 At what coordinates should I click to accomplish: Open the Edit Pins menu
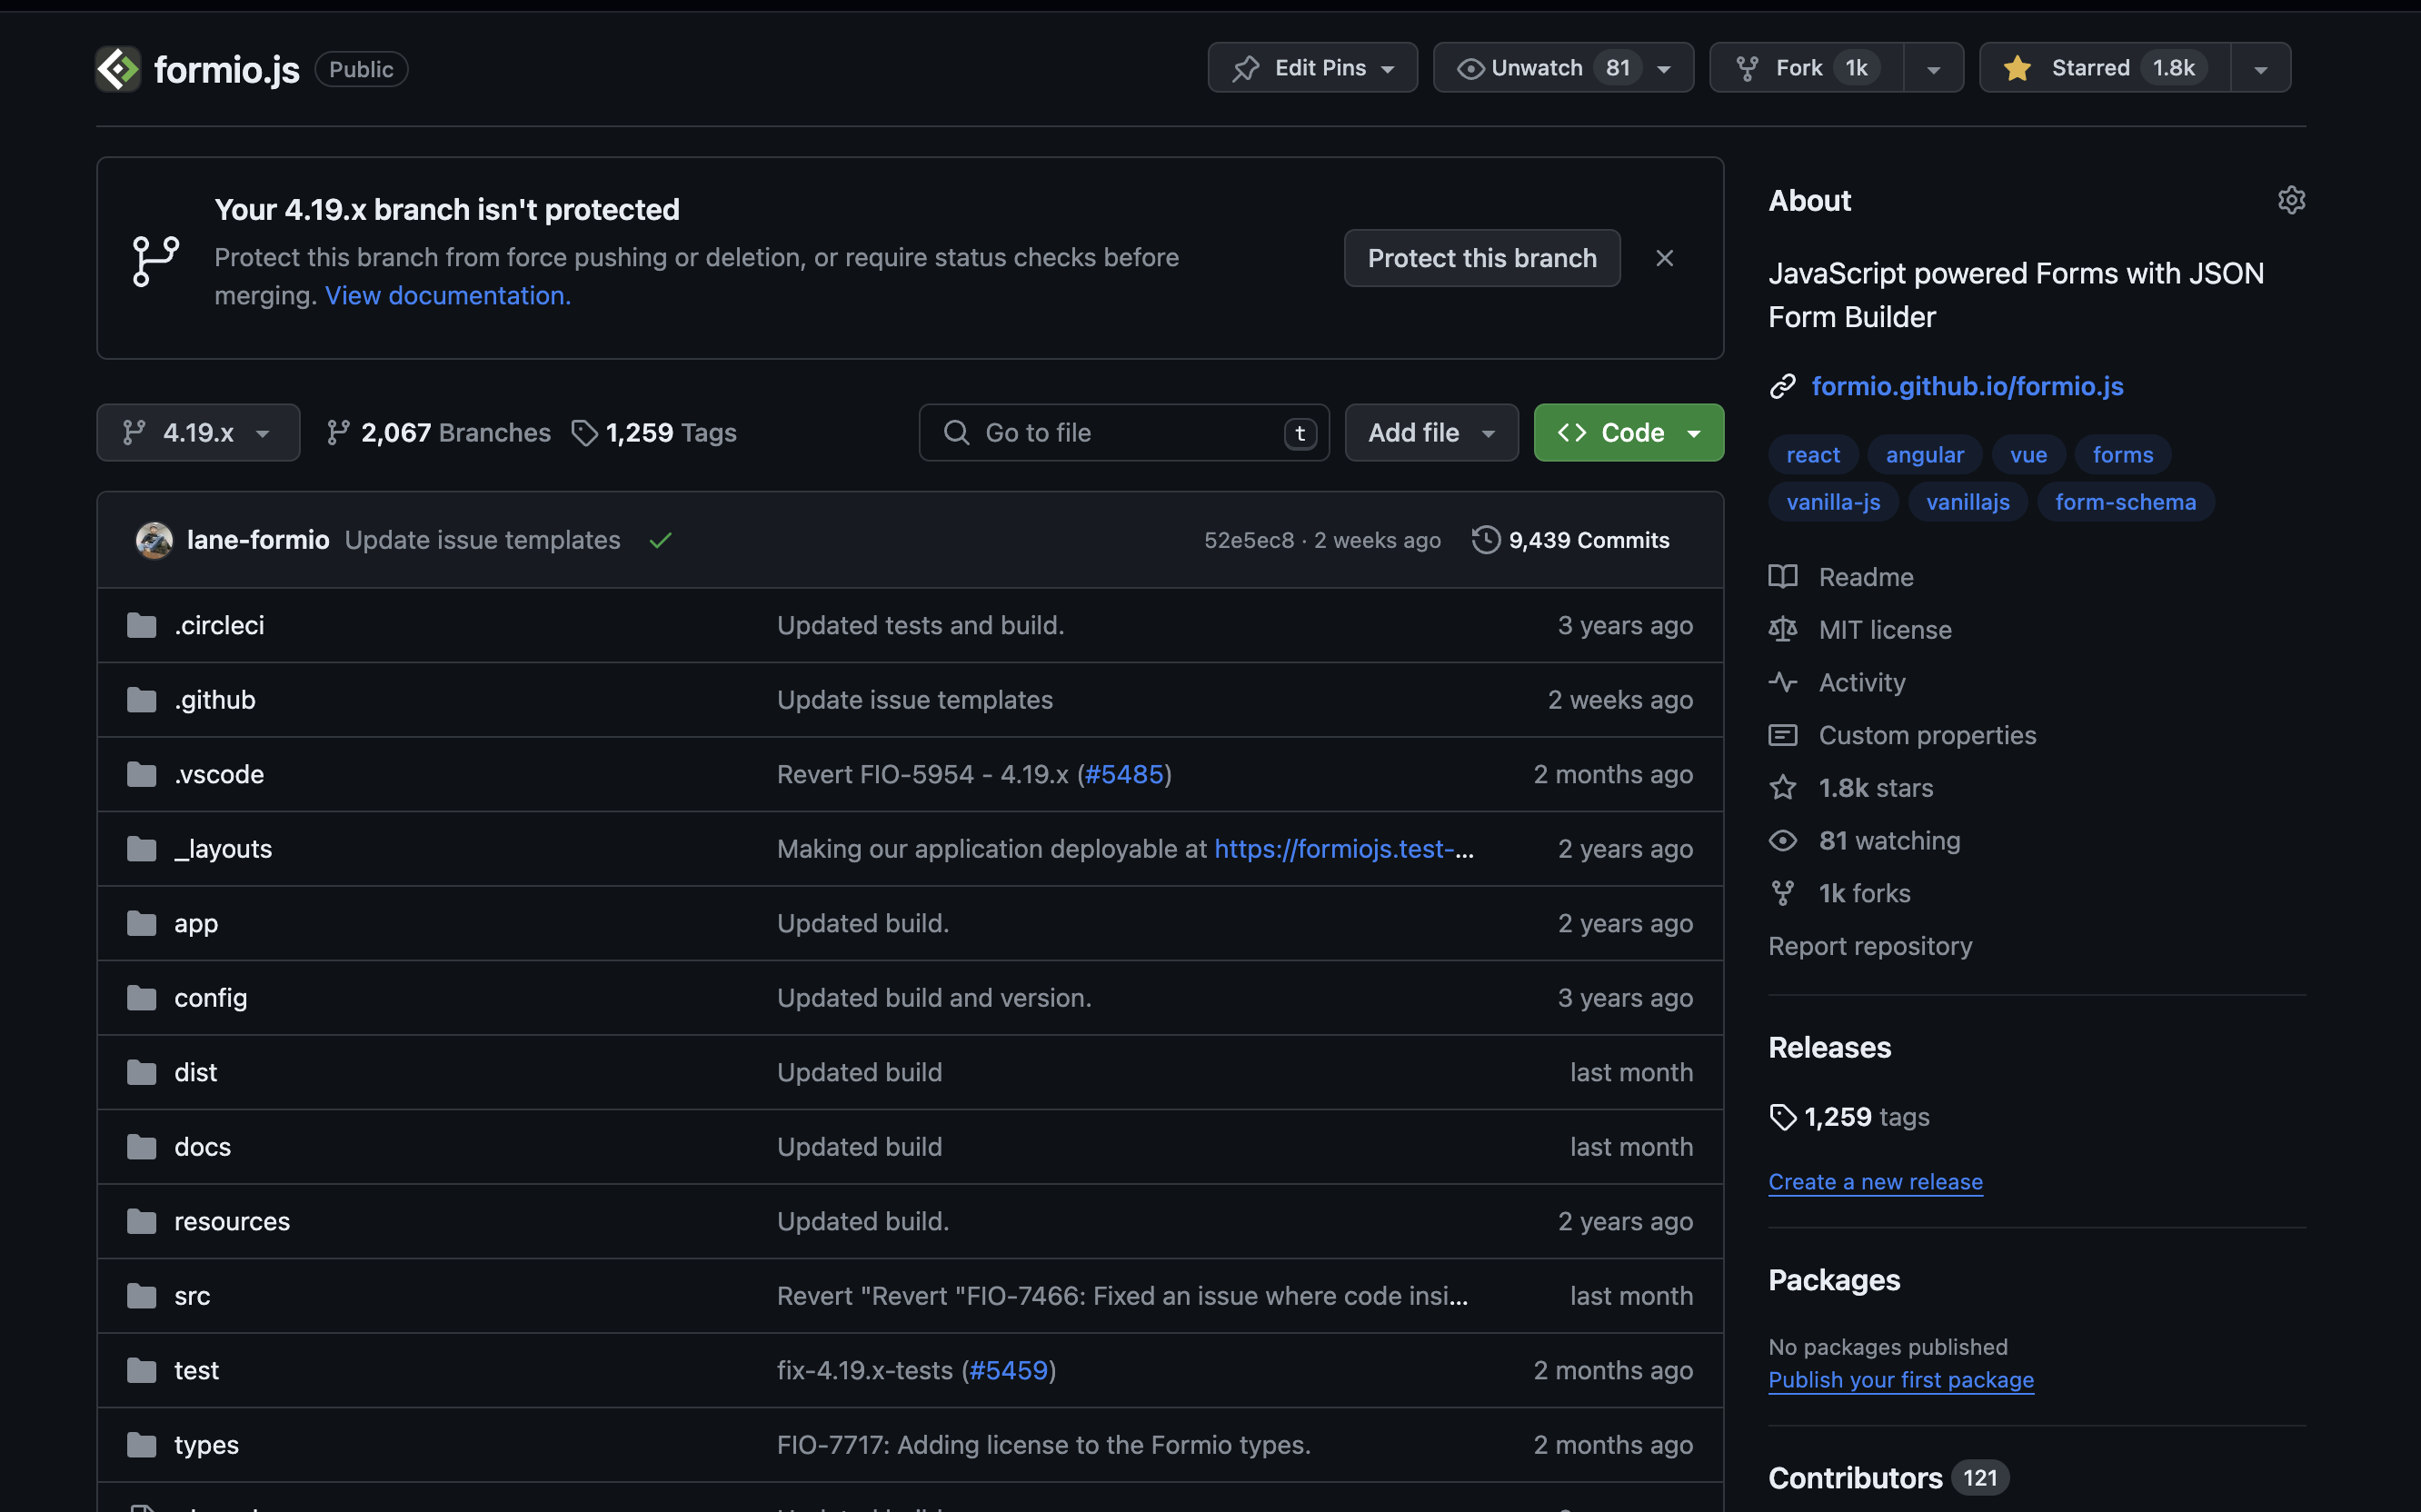(1312, 68)
